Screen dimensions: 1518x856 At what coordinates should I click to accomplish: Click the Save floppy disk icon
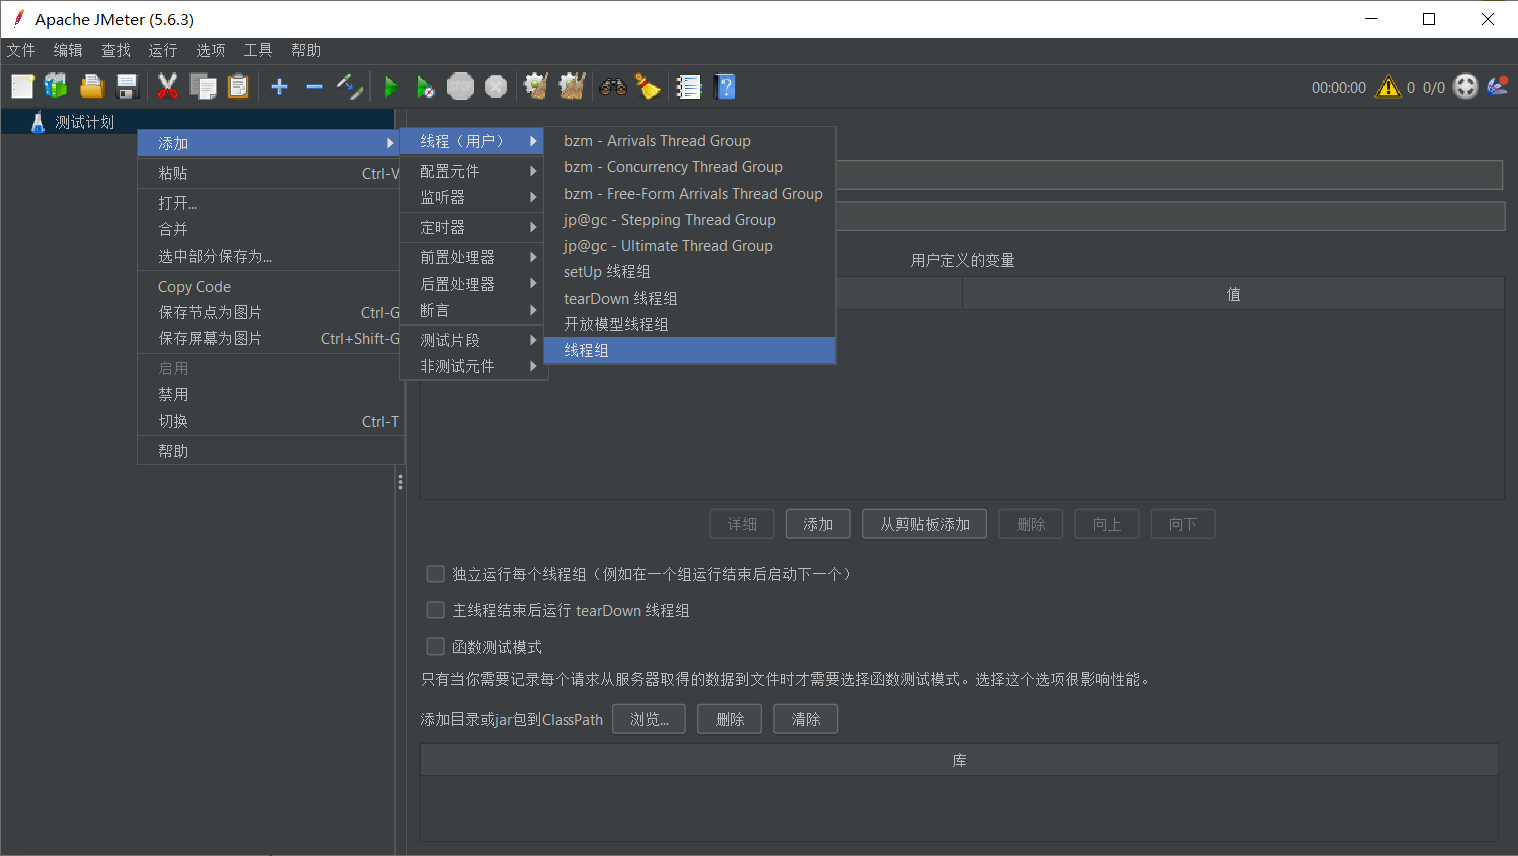coord(127,87)
